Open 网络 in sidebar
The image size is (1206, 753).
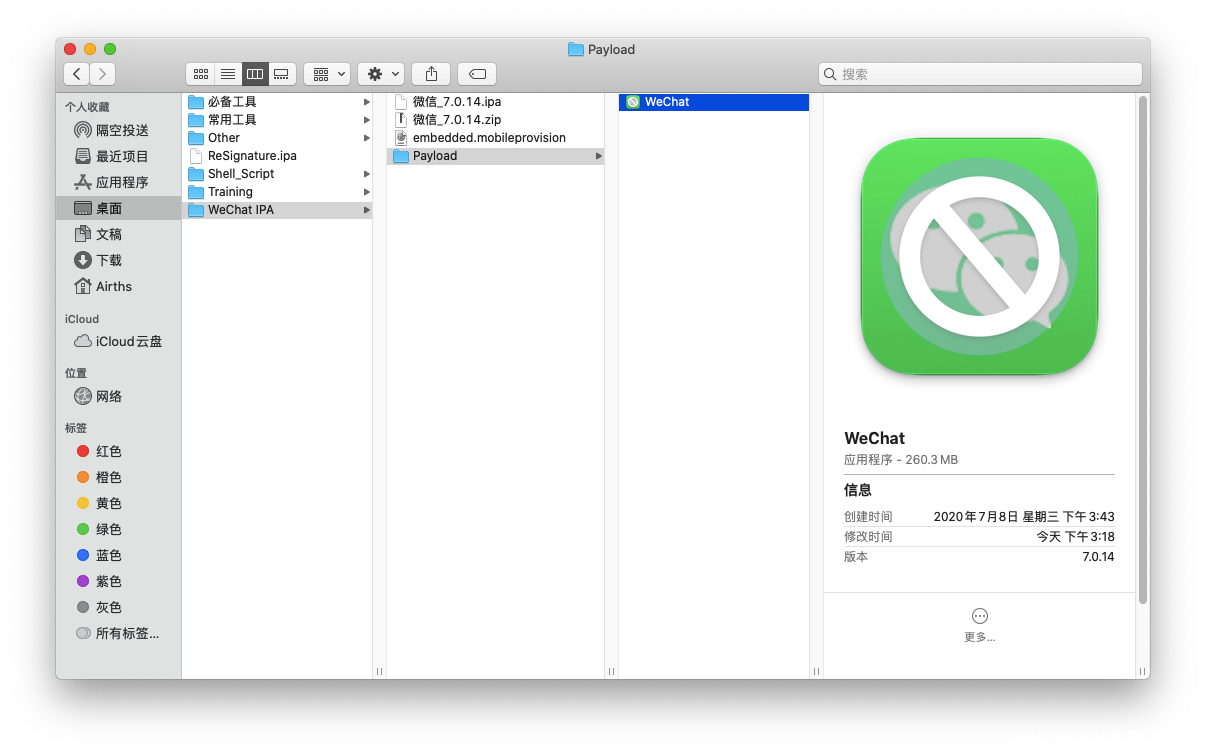(119, 396)
